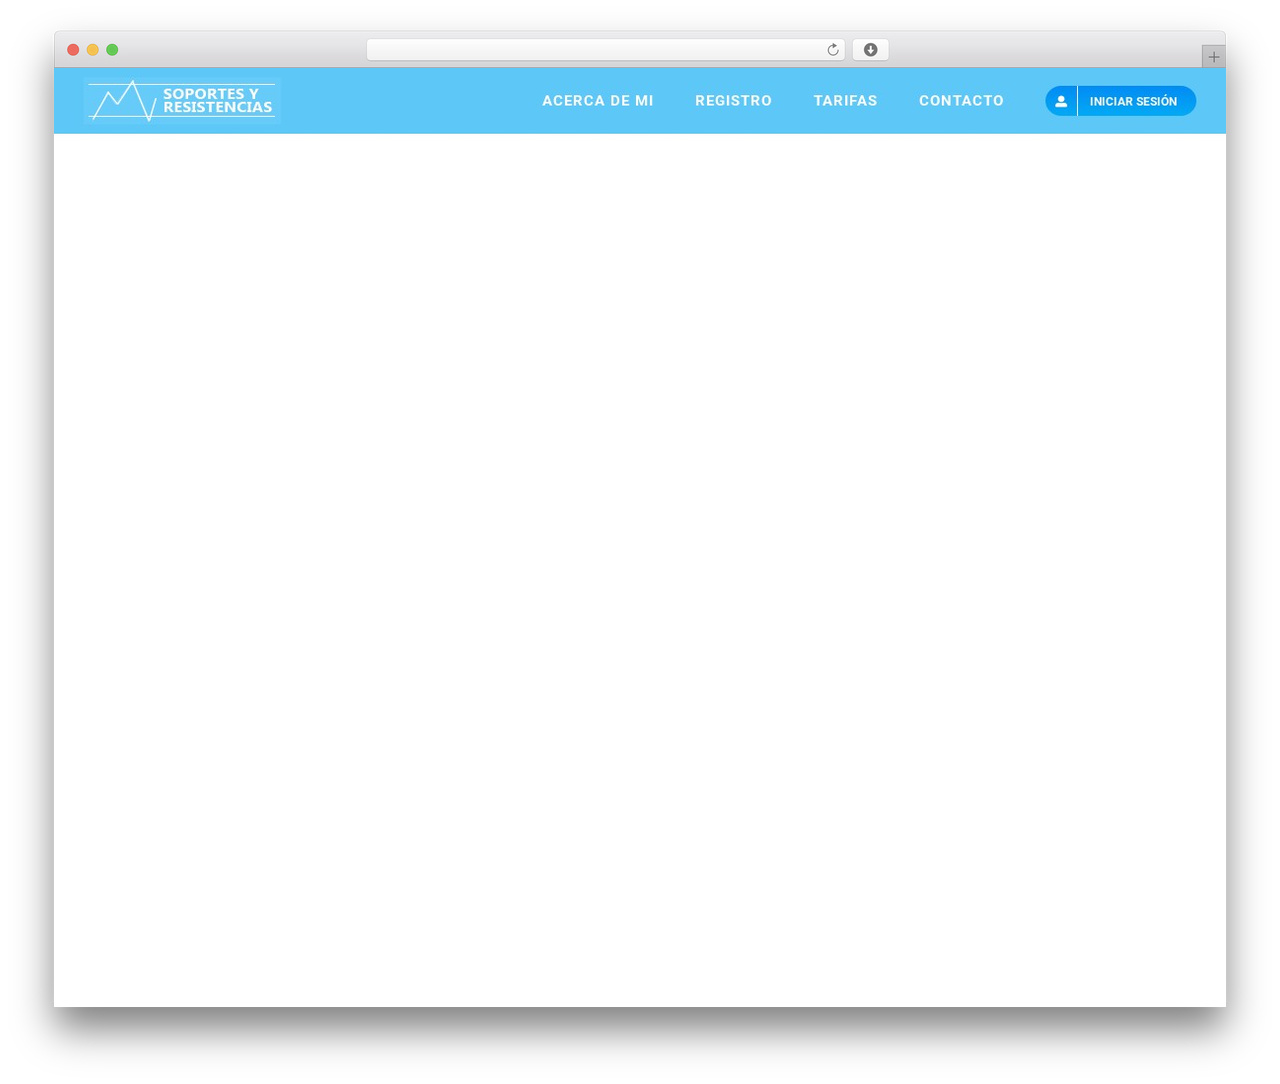Maximize the window with green button

point(112,50)
